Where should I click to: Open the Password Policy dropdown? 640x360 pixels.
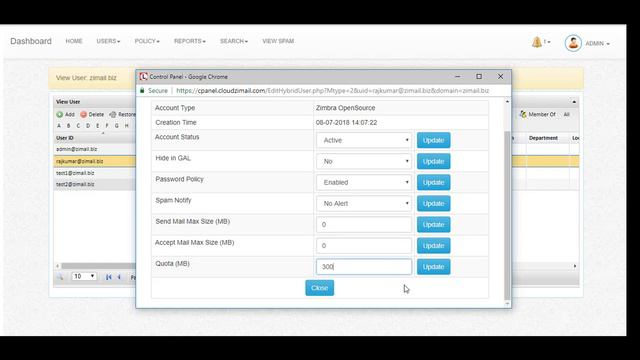pos(364,182)
